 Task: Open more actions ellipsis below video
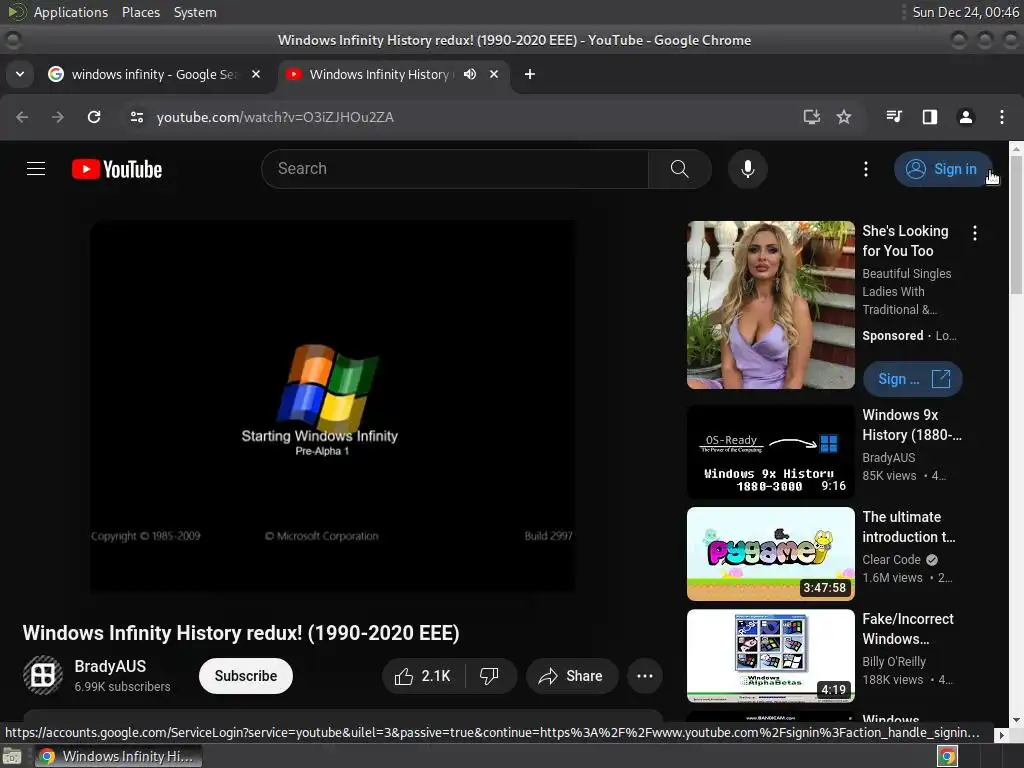(645, 676)
